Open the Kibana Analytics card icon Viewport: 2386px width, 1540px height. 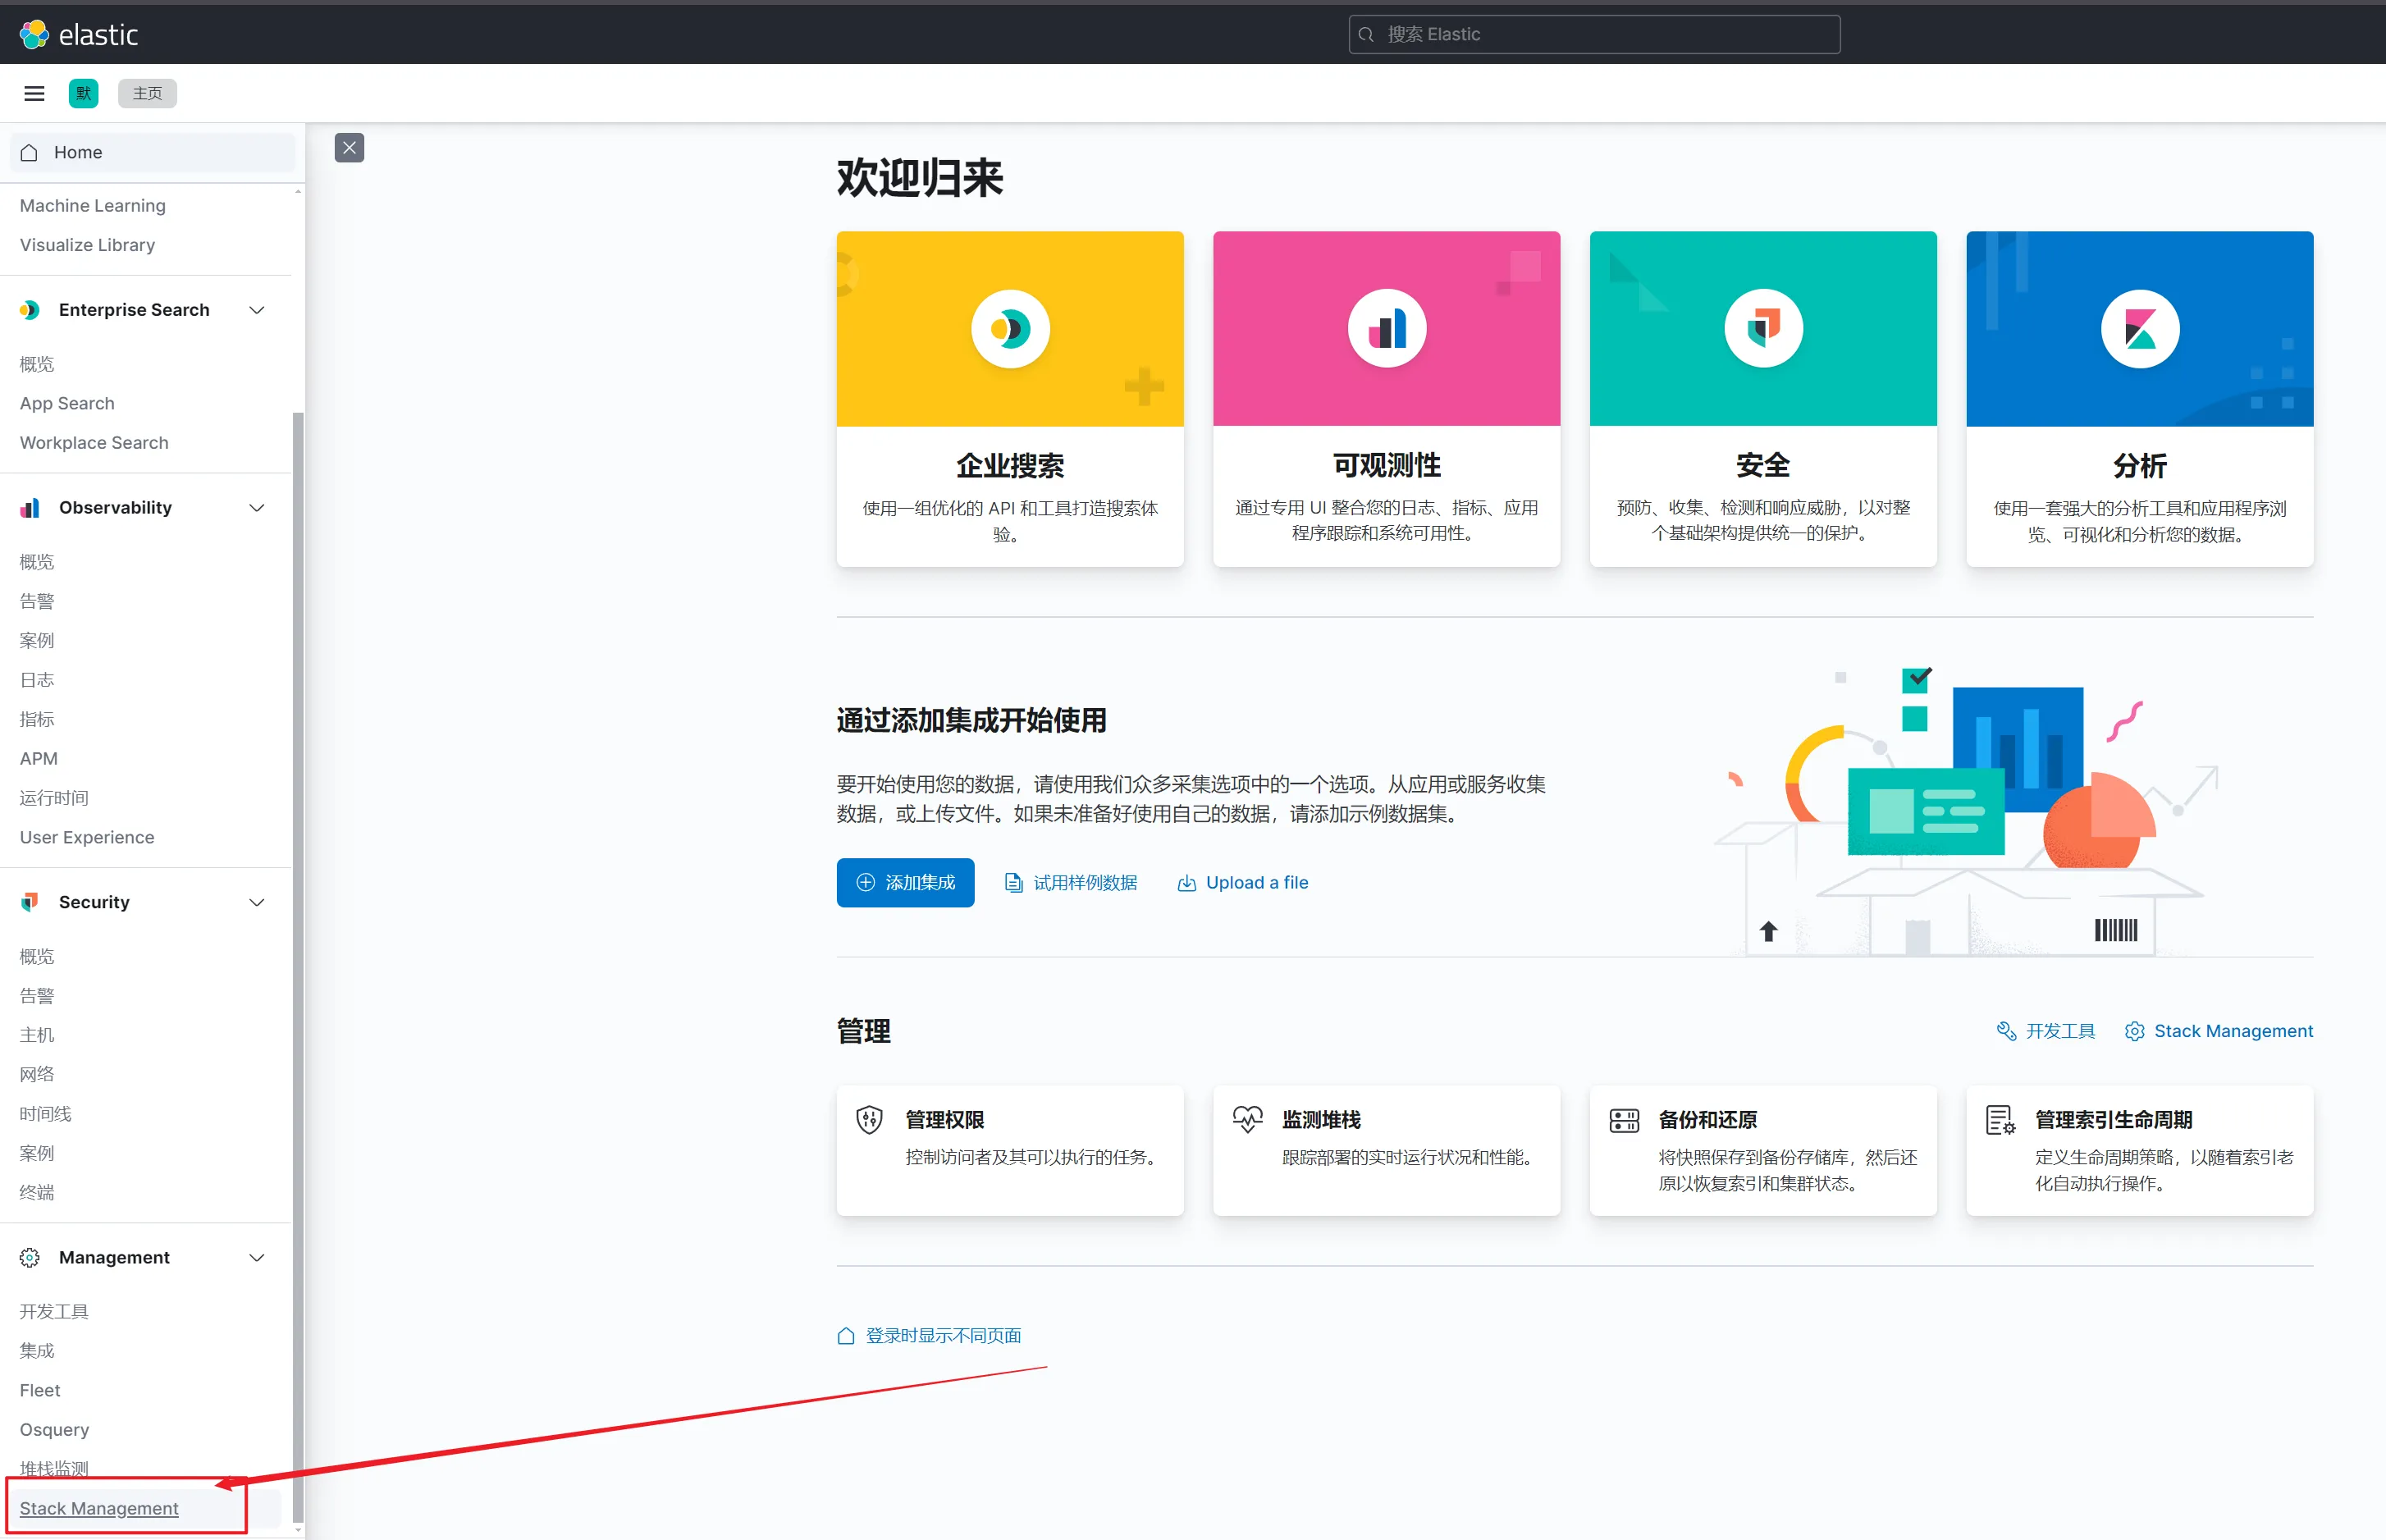(2139, 328)
